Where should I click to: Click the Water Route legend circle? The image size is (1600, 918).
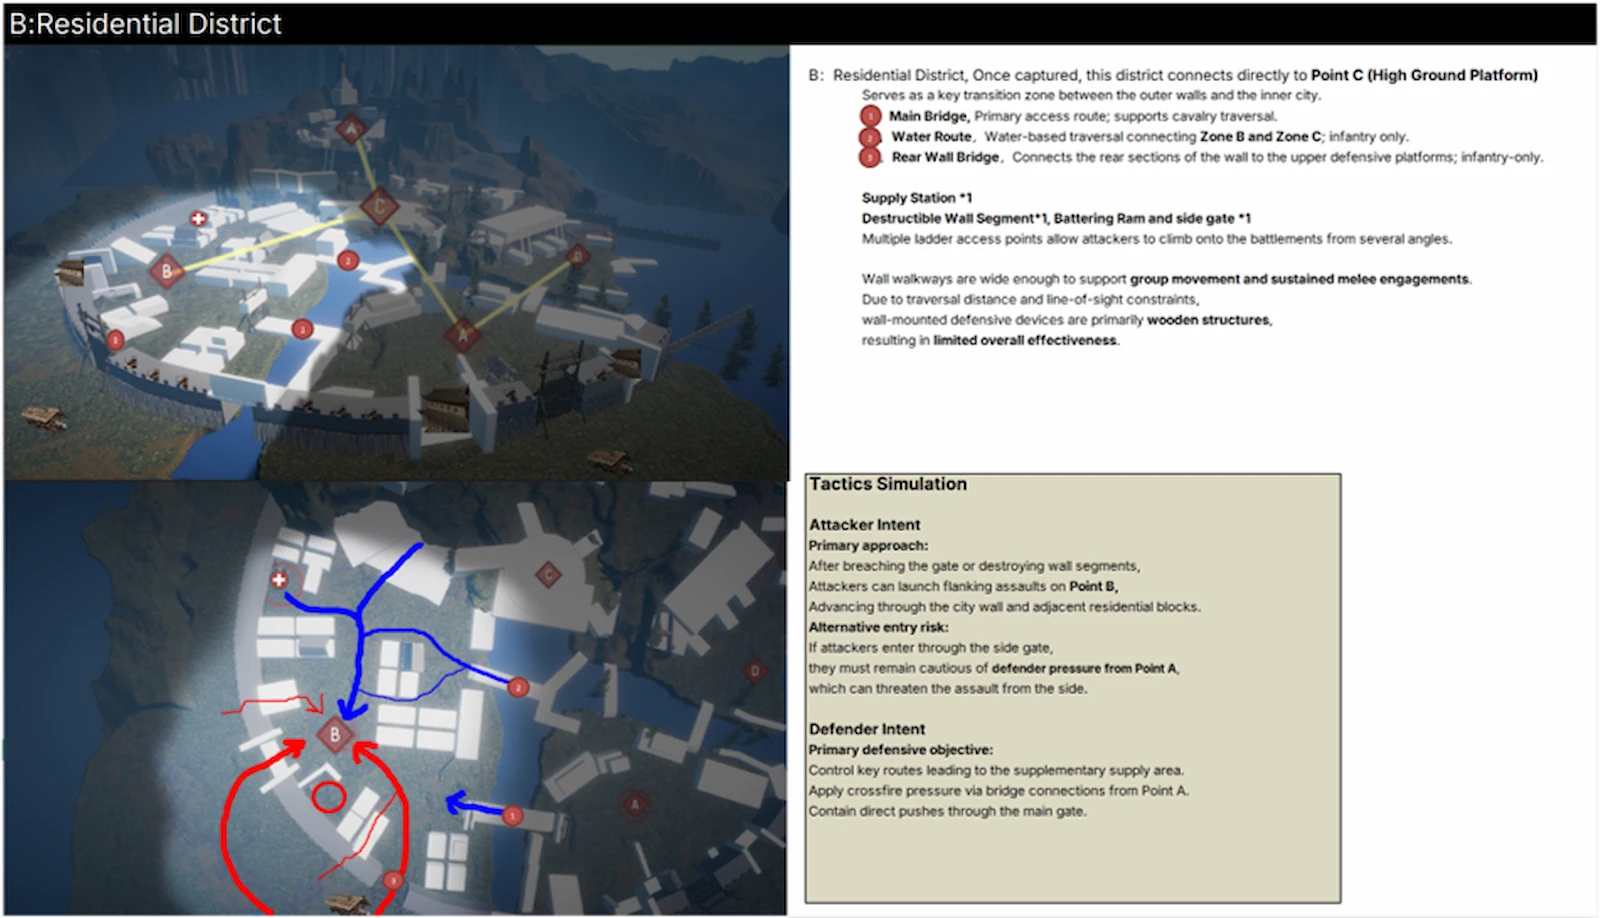tap(870, 137)
